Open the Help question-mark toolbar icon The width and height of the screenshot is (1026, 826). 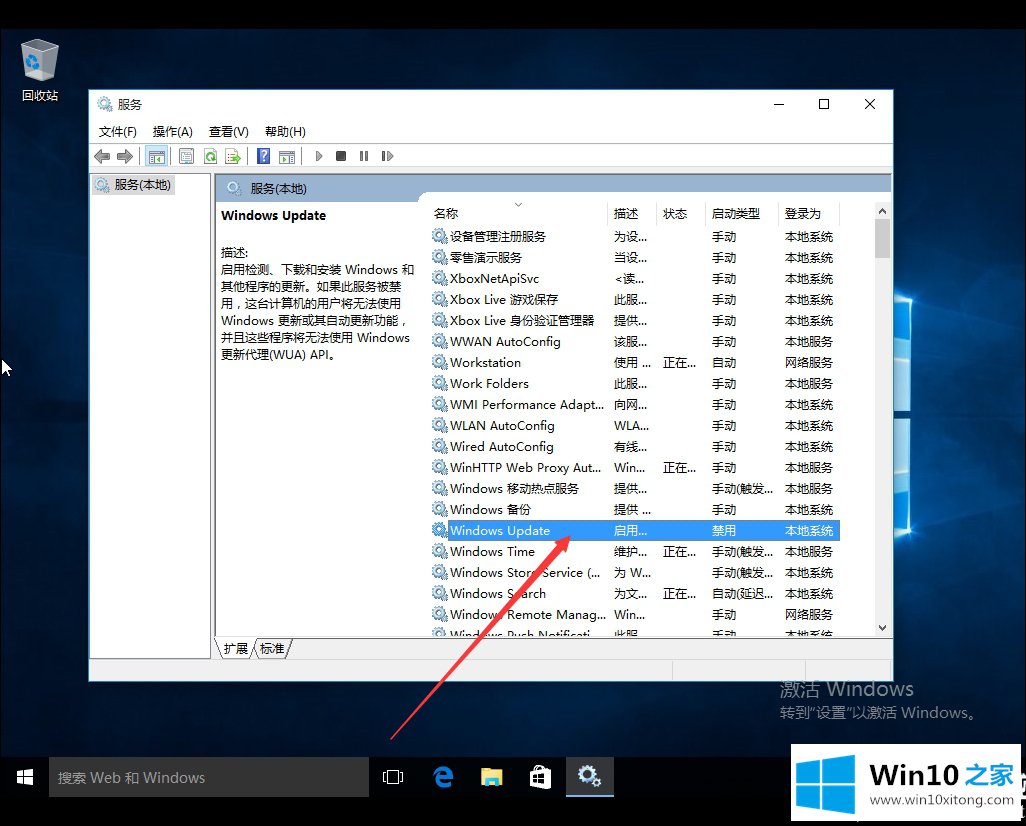pos(263,156)
